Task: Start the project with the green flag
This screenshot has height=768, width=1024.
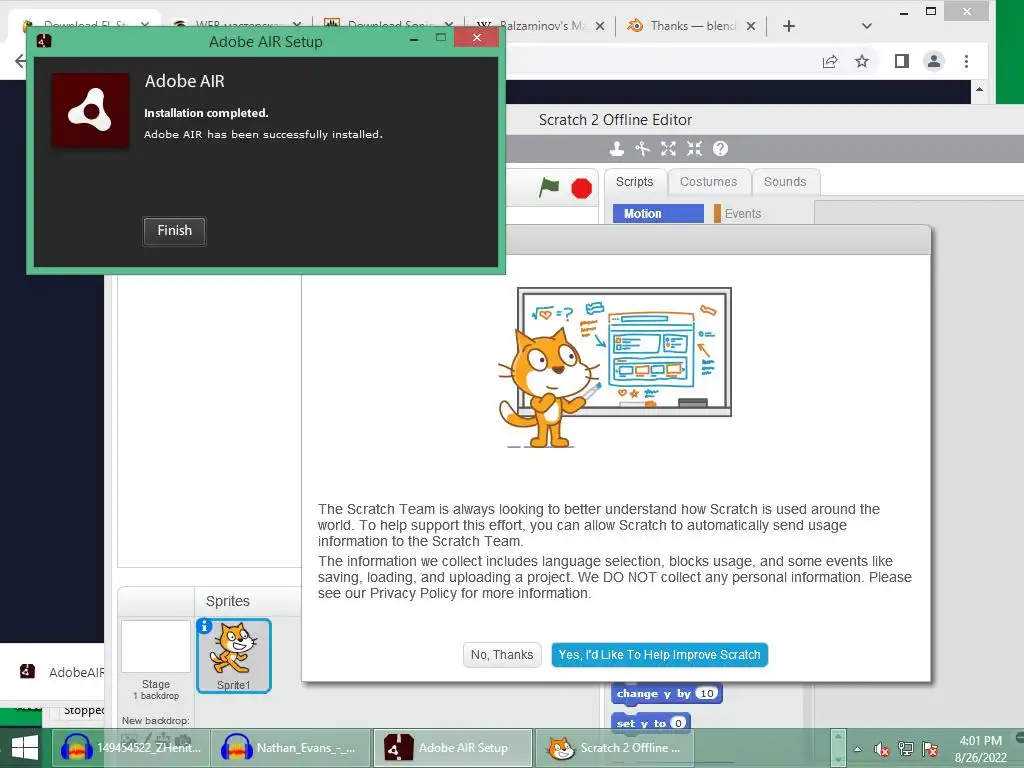Action: coord(549,187)
